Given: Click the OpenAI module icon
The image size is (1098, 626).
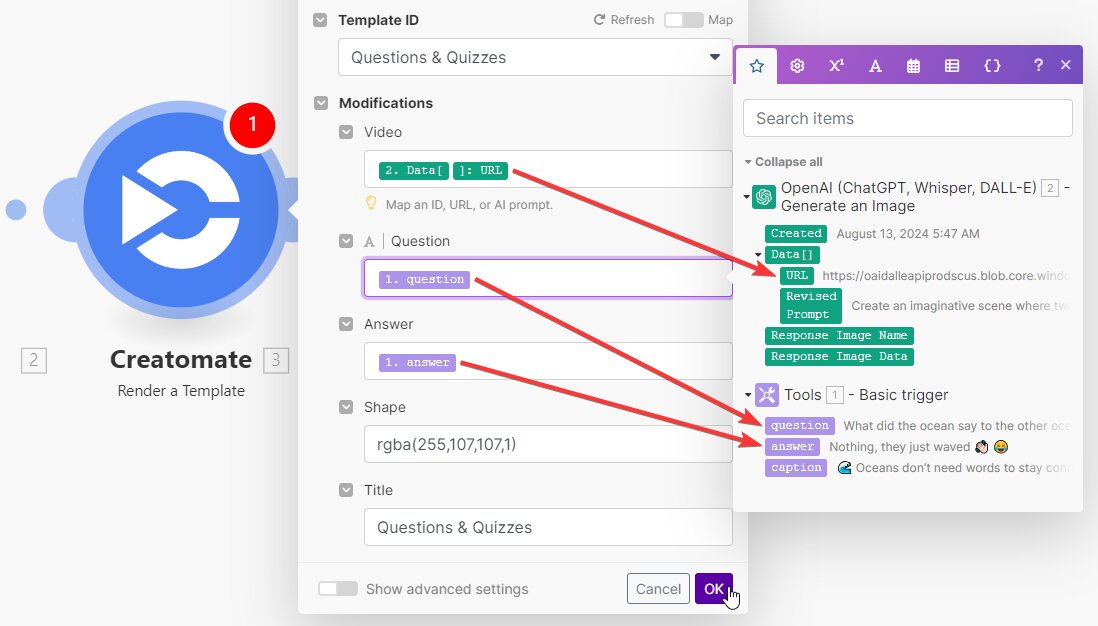Looking at the screenshot, I should pyautogui.click(x=762, y=197).
